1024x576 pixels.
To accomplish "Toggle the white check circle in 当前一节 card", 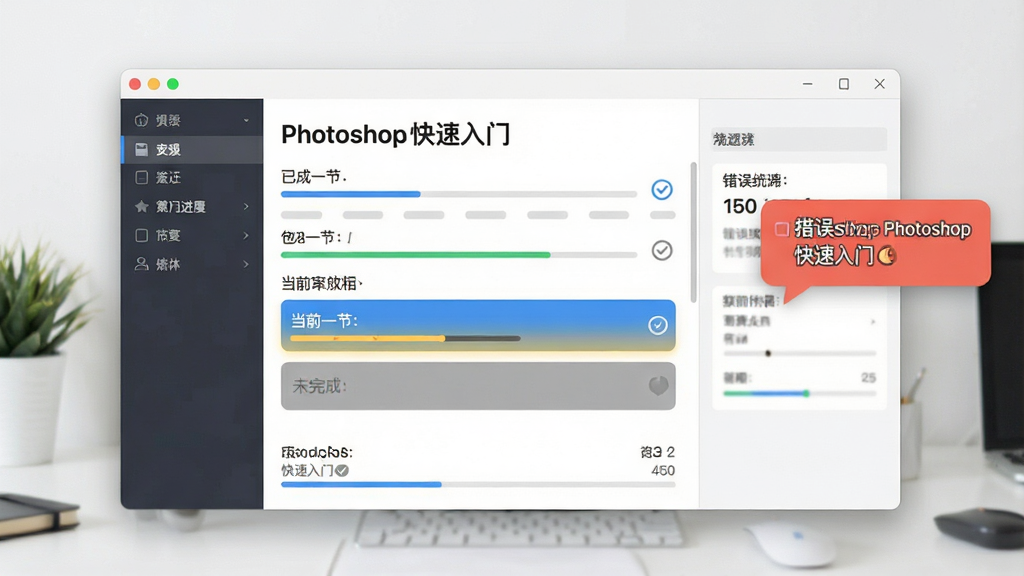I will coord(658,325).
